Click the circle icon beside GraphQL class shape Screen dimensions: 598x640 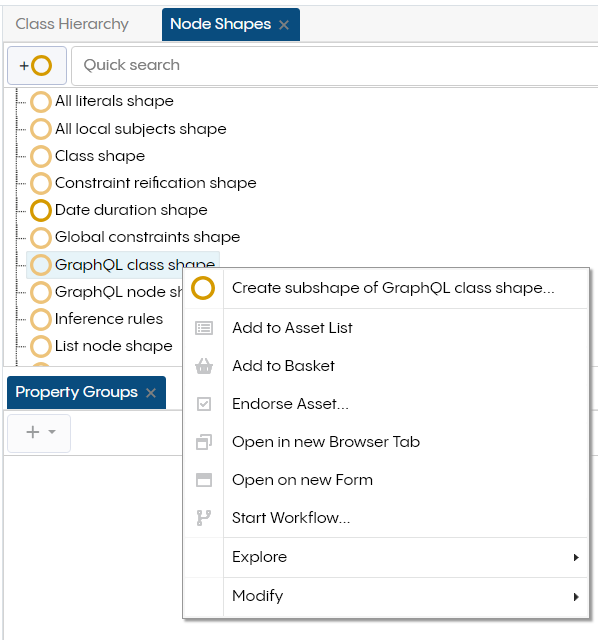(41, 265)
